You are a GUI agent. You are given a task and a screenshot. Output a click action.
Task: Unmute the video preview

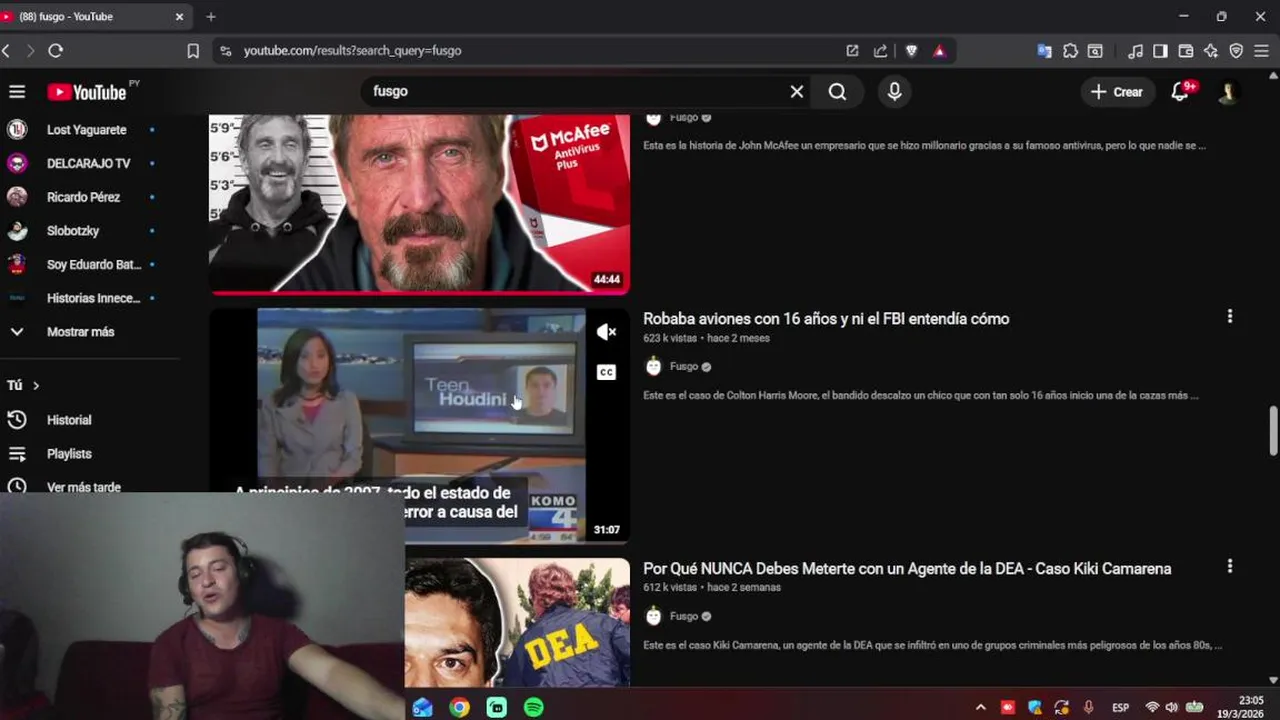click(607, 332)
